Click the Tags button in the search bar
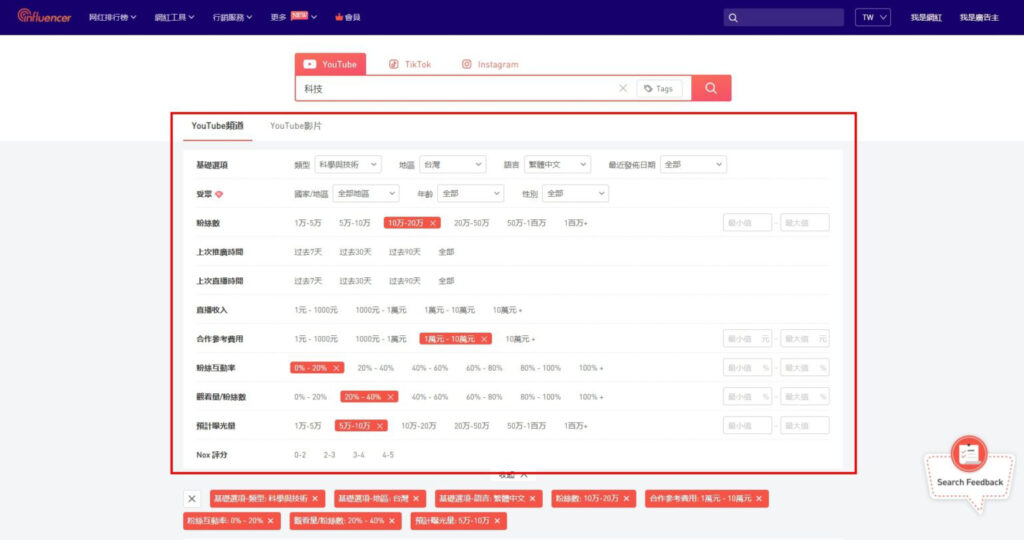Image resolution: width=1024 pixels, height=540 pixels. tap(658, 89)
